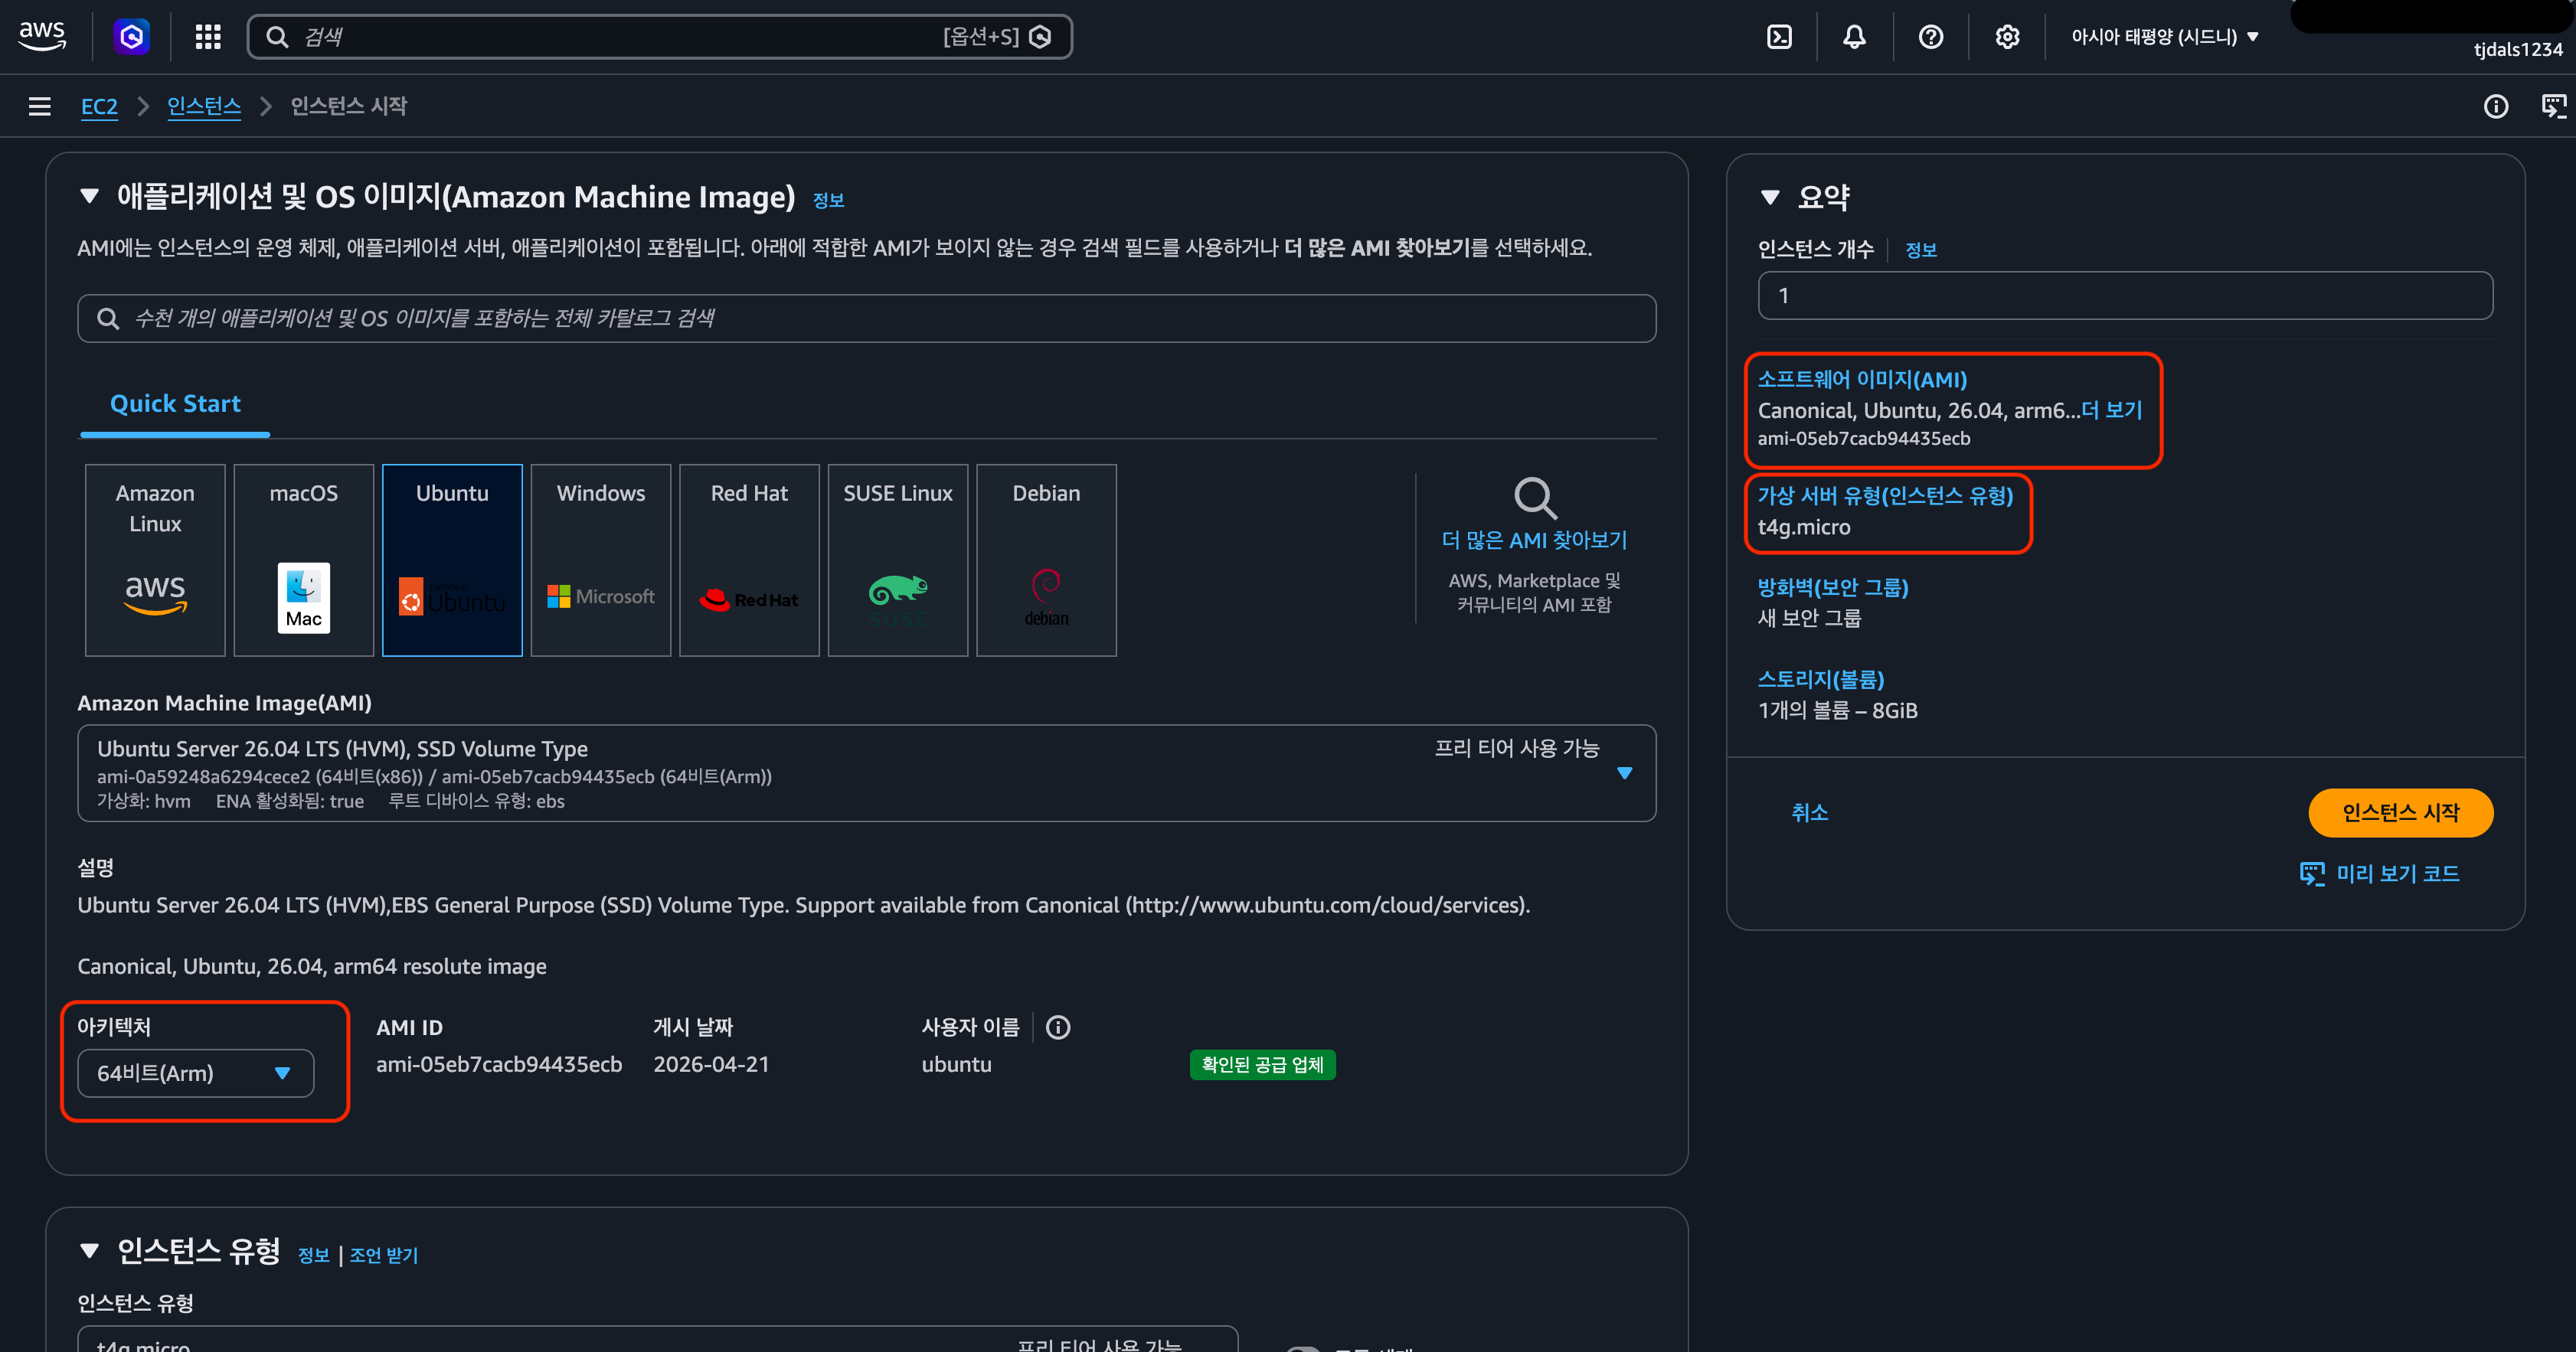The image size is (2576, 1352).
Task: Open 더 많은 AMI 찾아보기 link
Action: pos(1534,540)
